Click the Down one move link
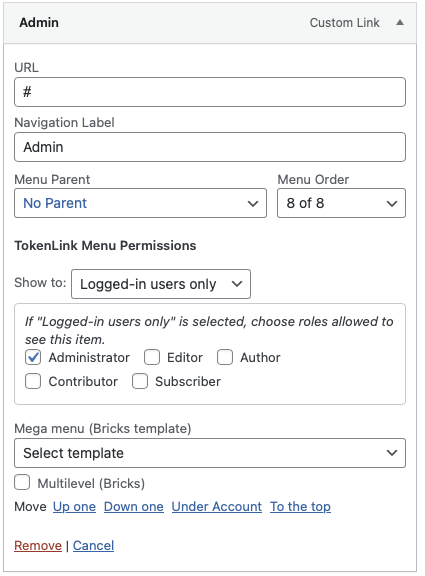The height and width of the screenshot is (576, 425). pos(134,507)
